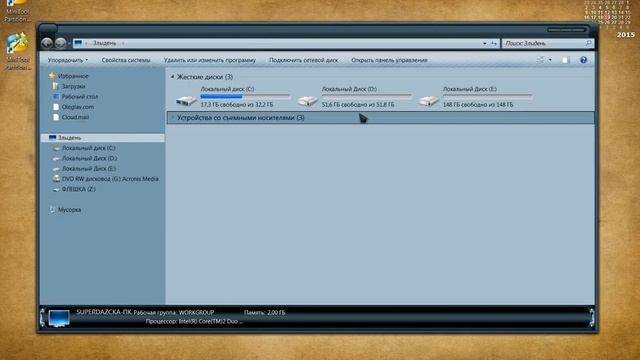The height and width of the screenshot is (360, 640).
Task: Click the Oteglav.com label in favorites
Action: click(x=78, y=107)
